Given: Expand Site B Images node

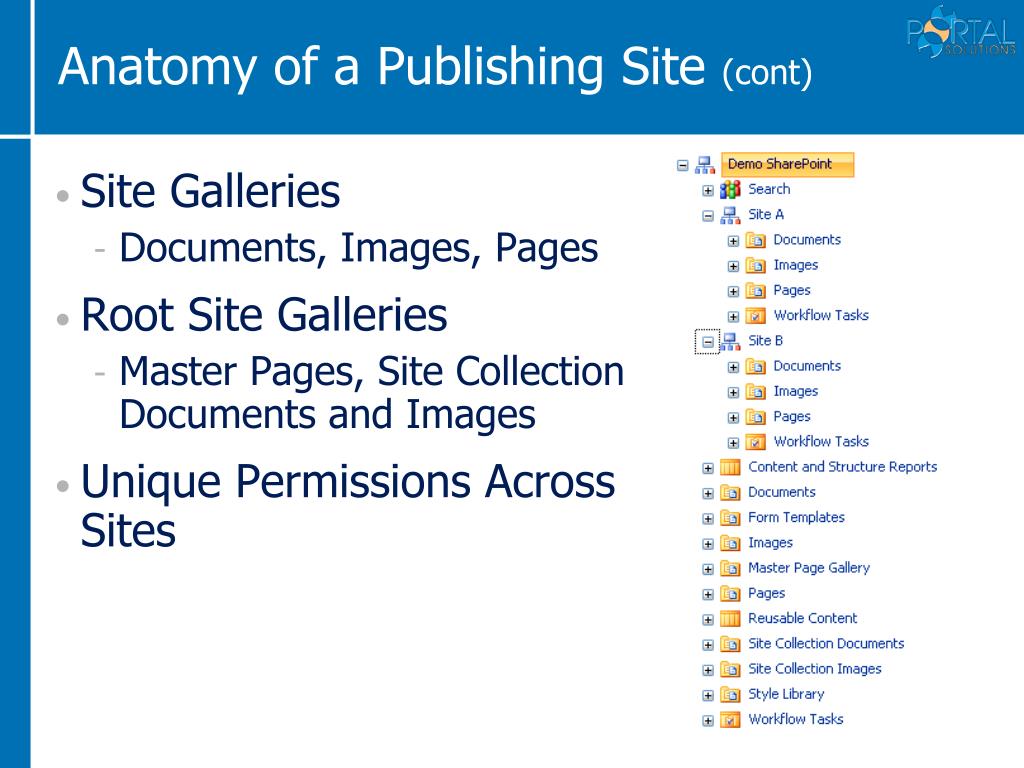Looking at the screenshot, I should pos(733,392).
